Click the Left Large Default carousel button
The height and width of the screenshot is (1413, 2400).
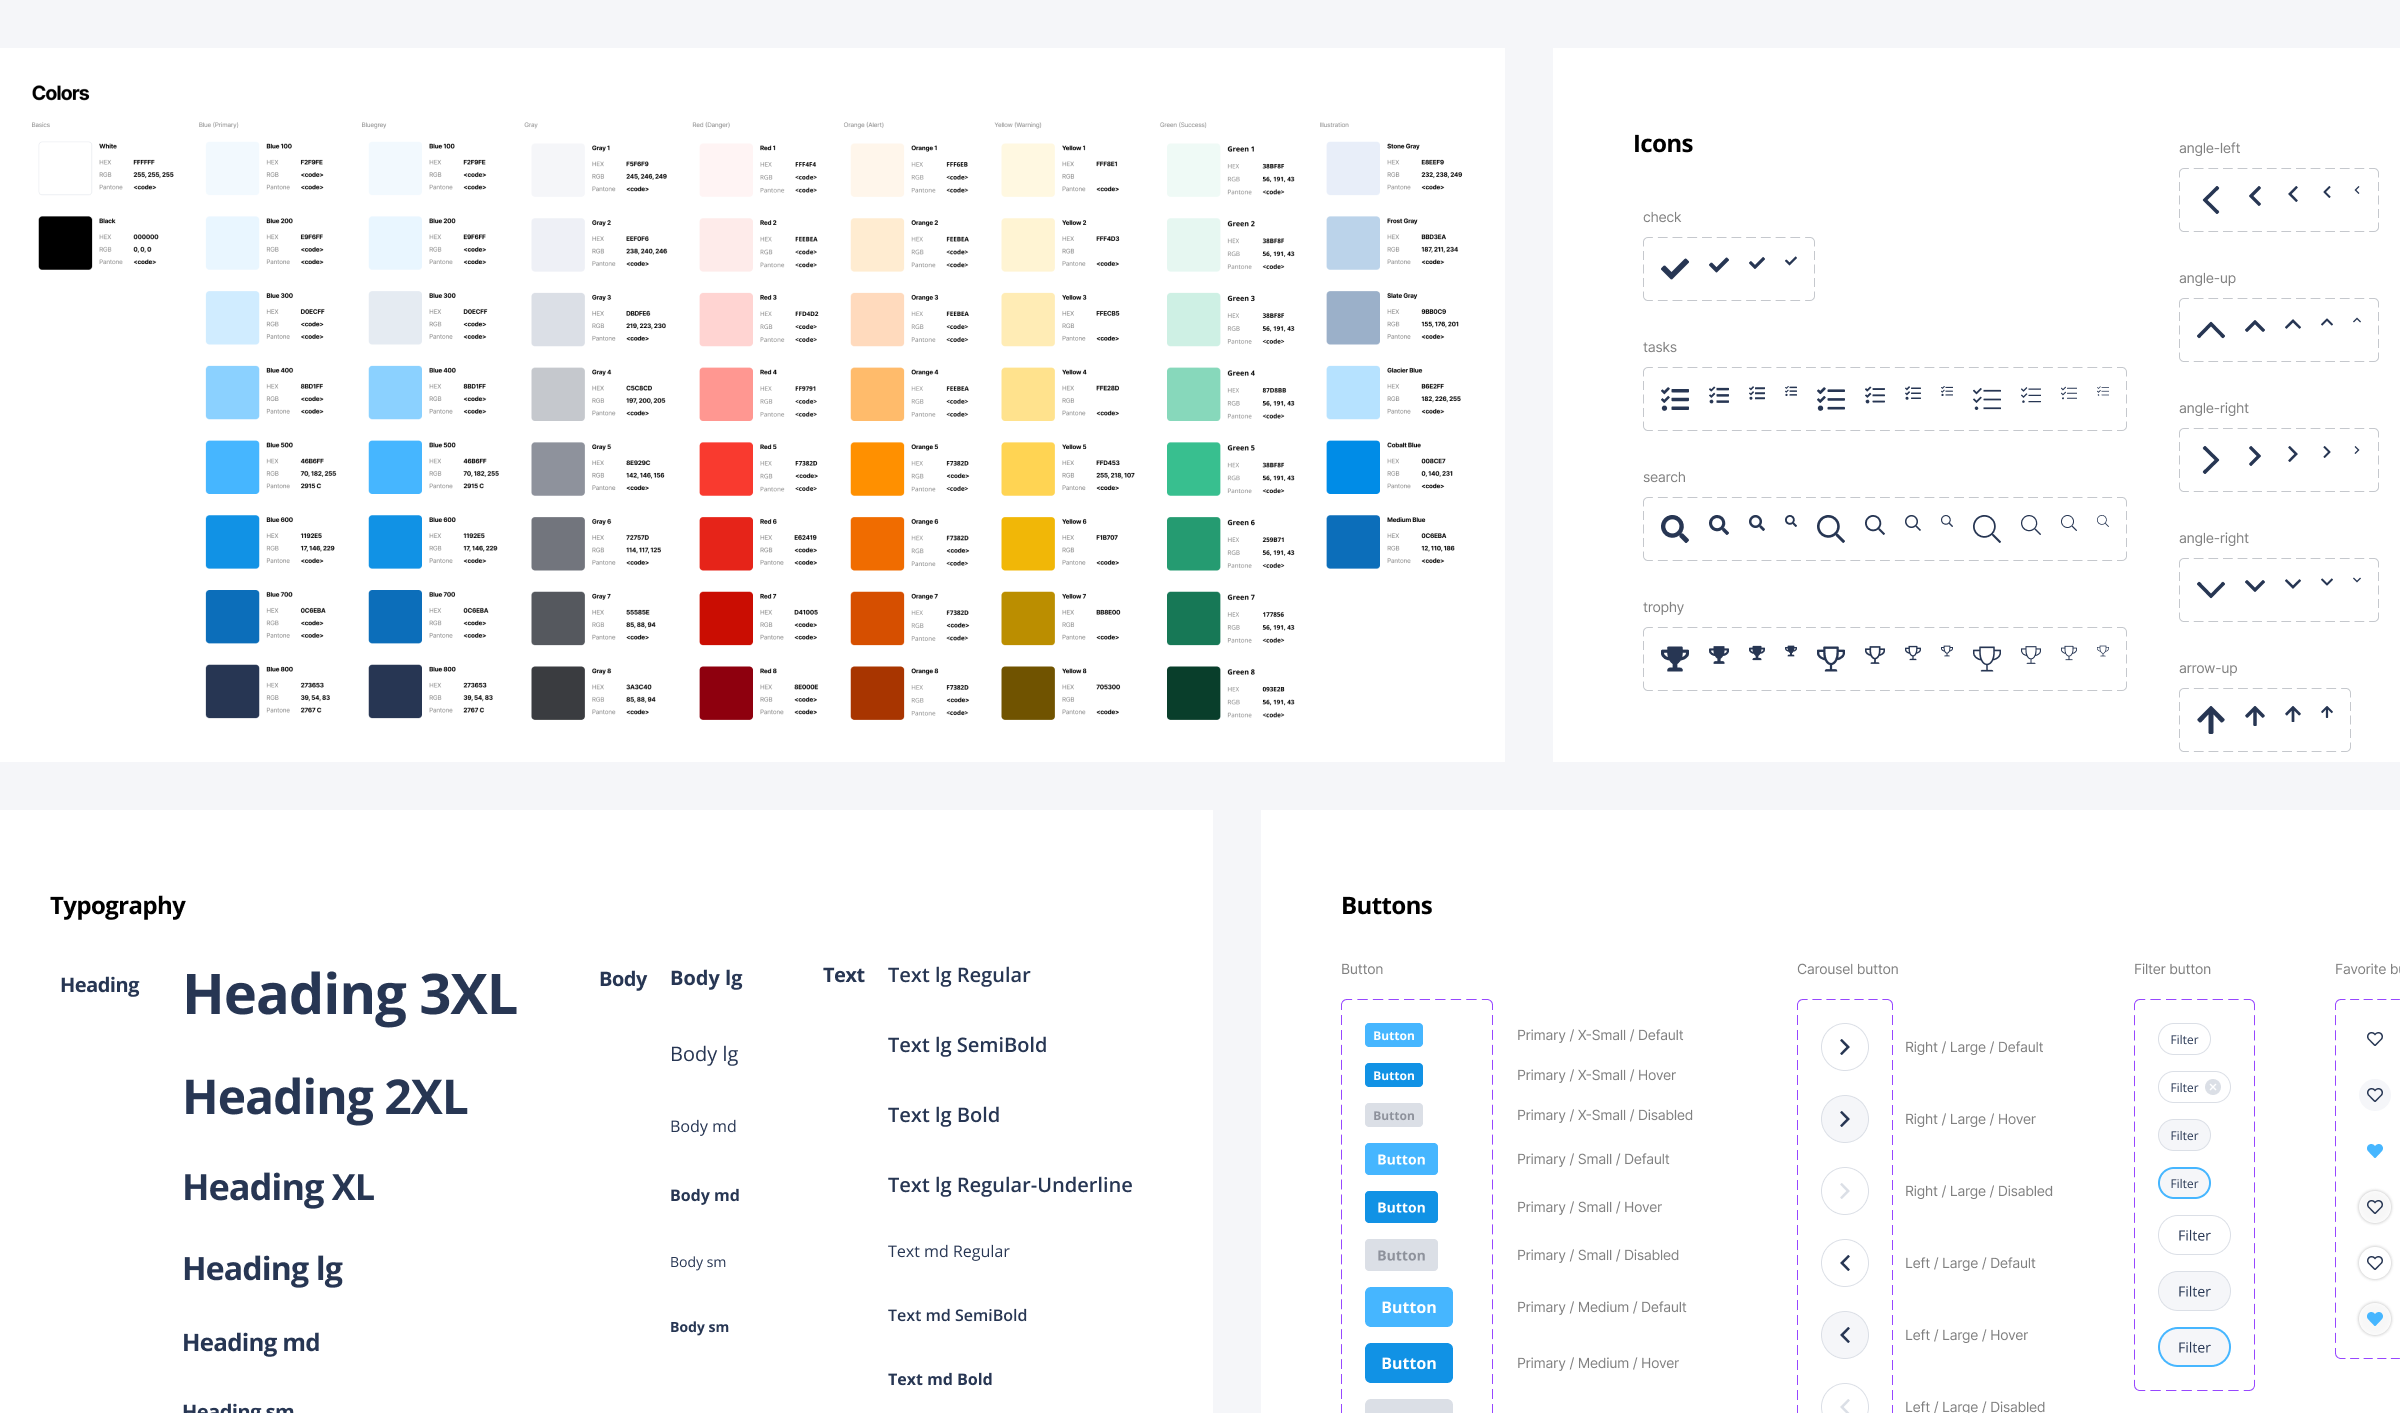pyautogui.click(x=1844, y=1263)
